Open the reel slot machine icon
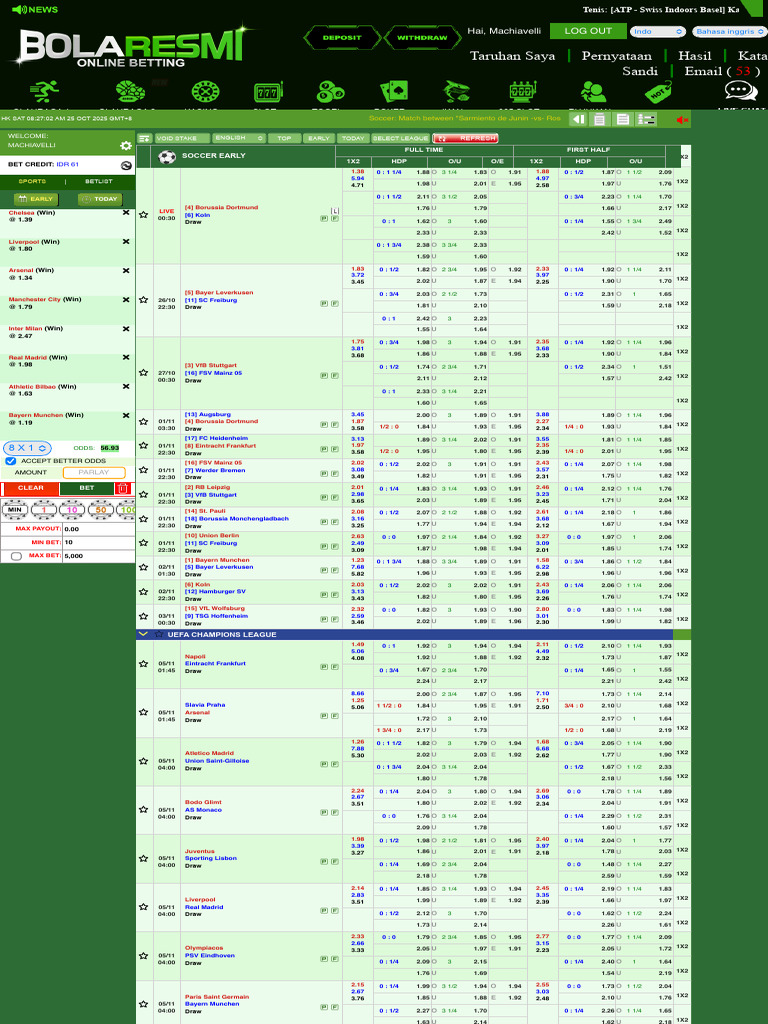Screen dimensions: 768x1024 coord(522,92)
